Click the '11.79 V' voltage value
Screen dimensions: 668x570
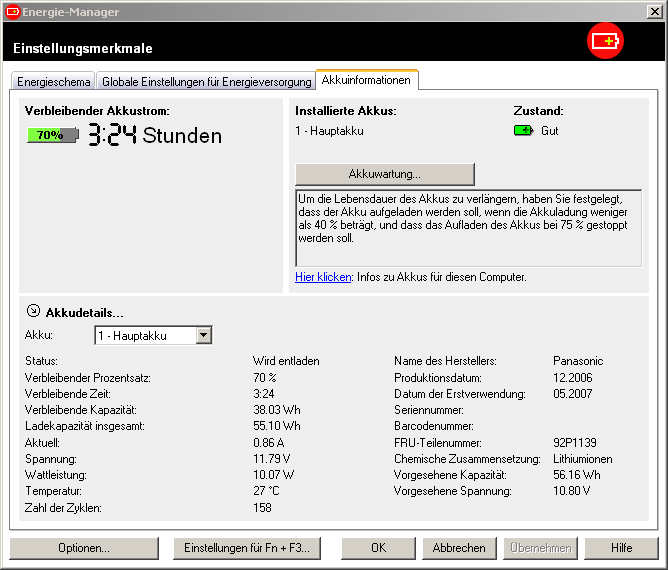click(x=272, y=459)
